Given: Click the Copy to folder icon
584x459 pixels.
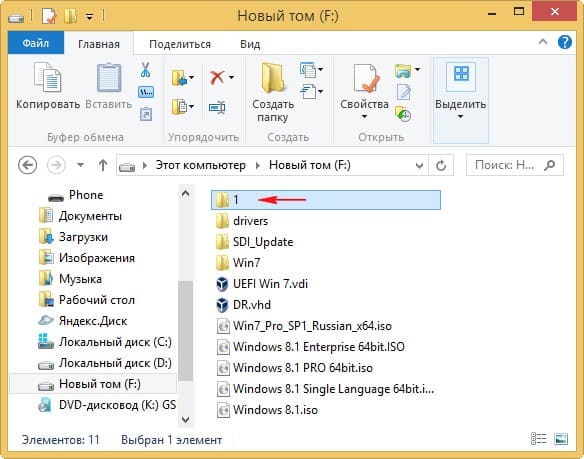Looking at the screenshot, I should [179, 107].
